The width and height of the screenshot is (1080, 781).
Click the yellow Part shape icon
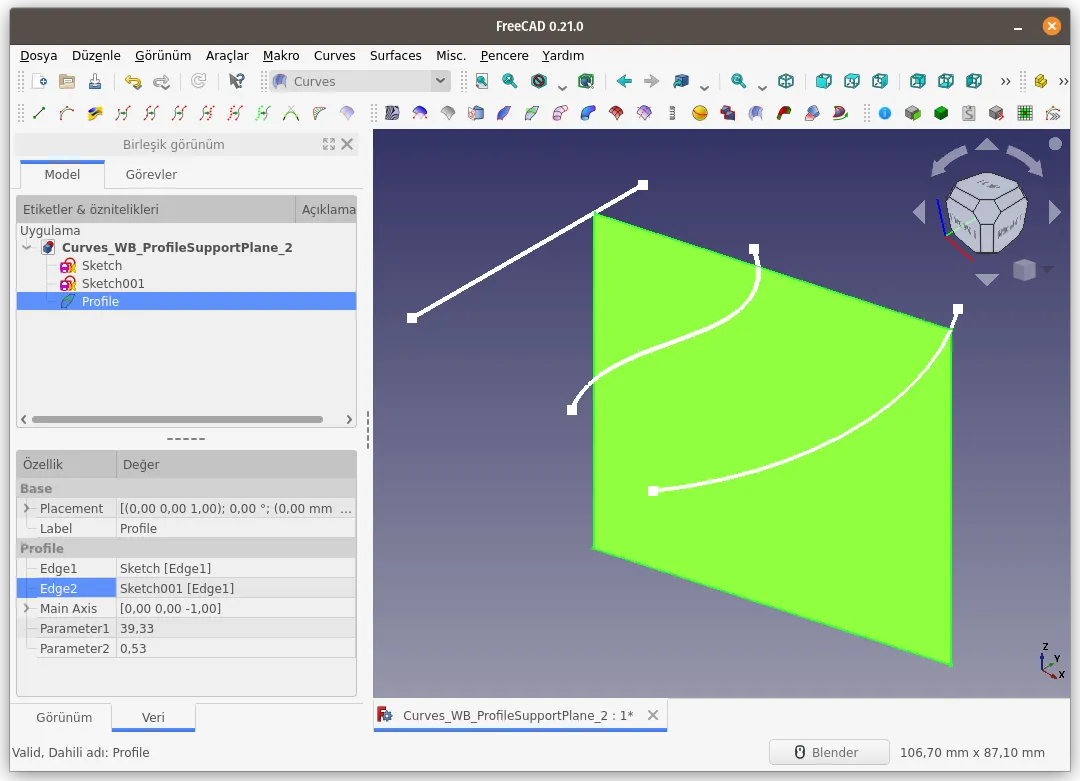pyautogui.click(x=1041, y=81)
